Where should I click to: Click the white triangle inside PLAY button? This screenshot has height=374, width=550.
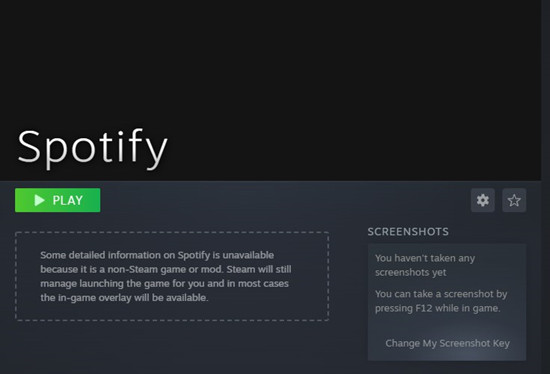pyautogui.click(x=40, y=200)
